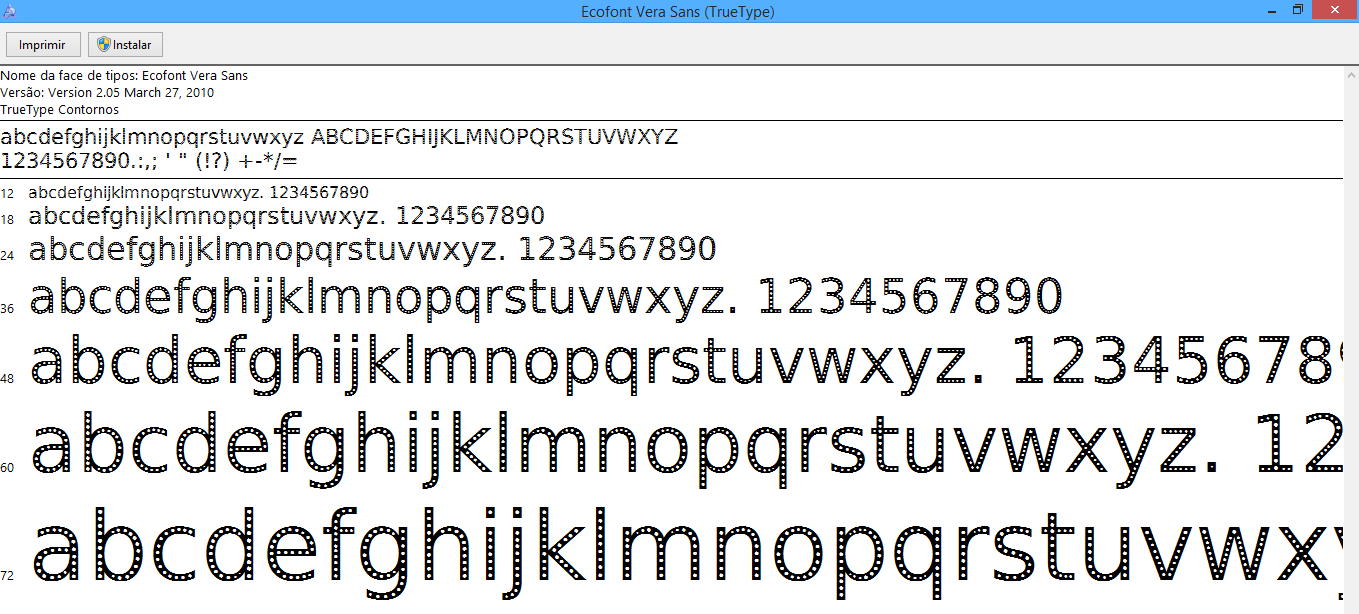Click the sample text line beside label 24
The image size is (1359, 614).
[x=373, y=250]
